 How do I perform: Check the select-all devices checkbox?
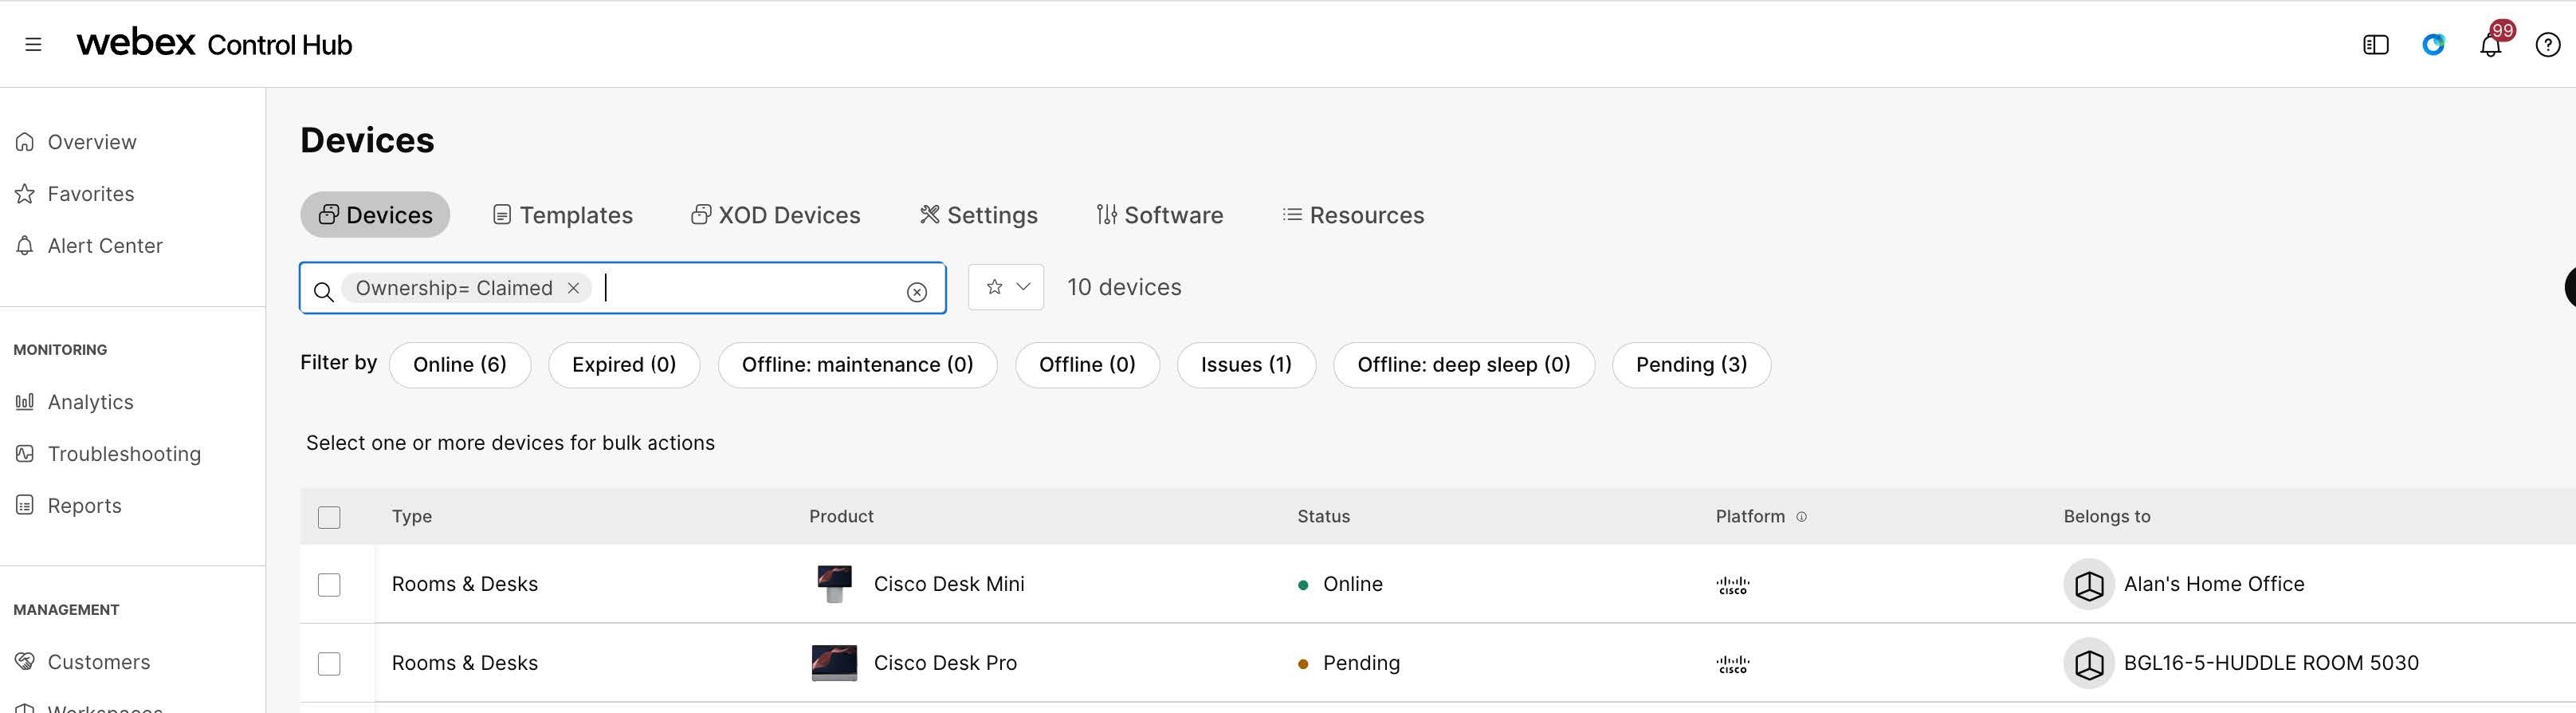click(x=329, y=517)
